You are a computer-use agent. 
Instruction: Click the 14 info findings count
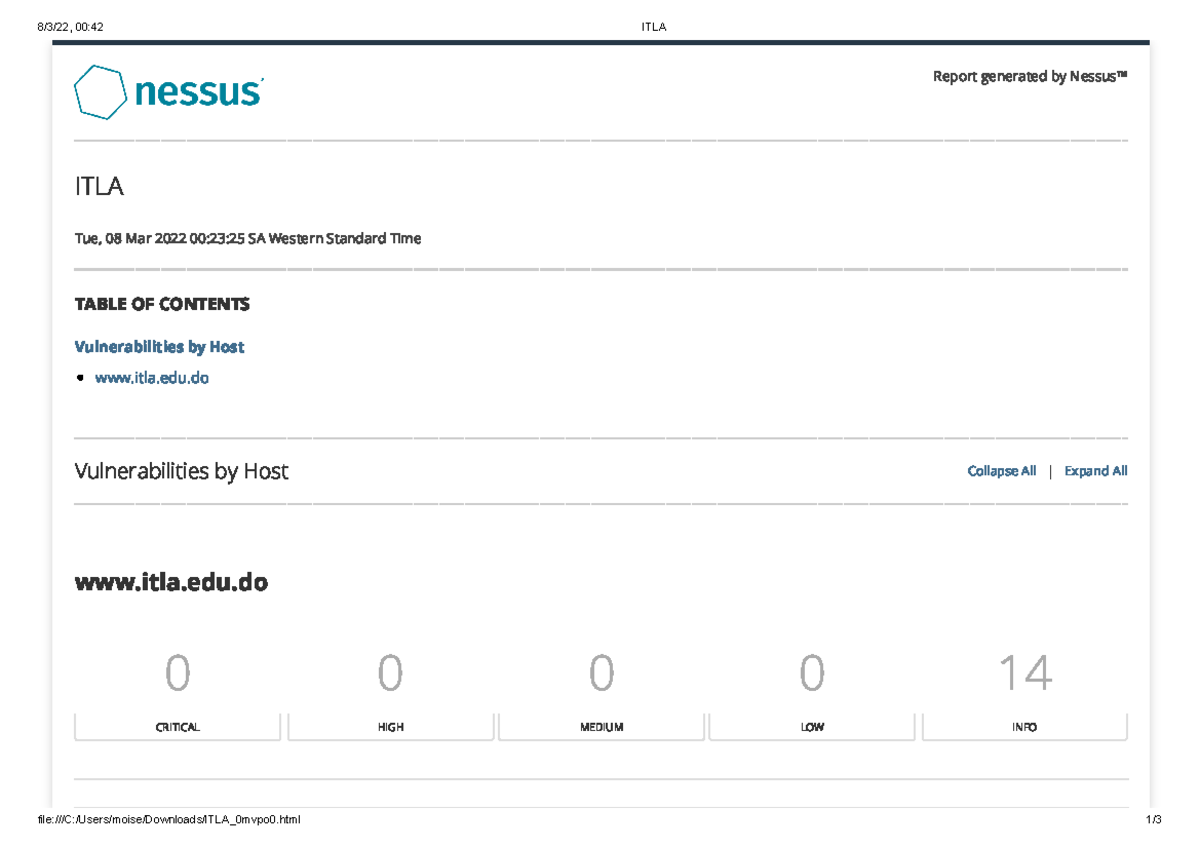click(1024, 674)
